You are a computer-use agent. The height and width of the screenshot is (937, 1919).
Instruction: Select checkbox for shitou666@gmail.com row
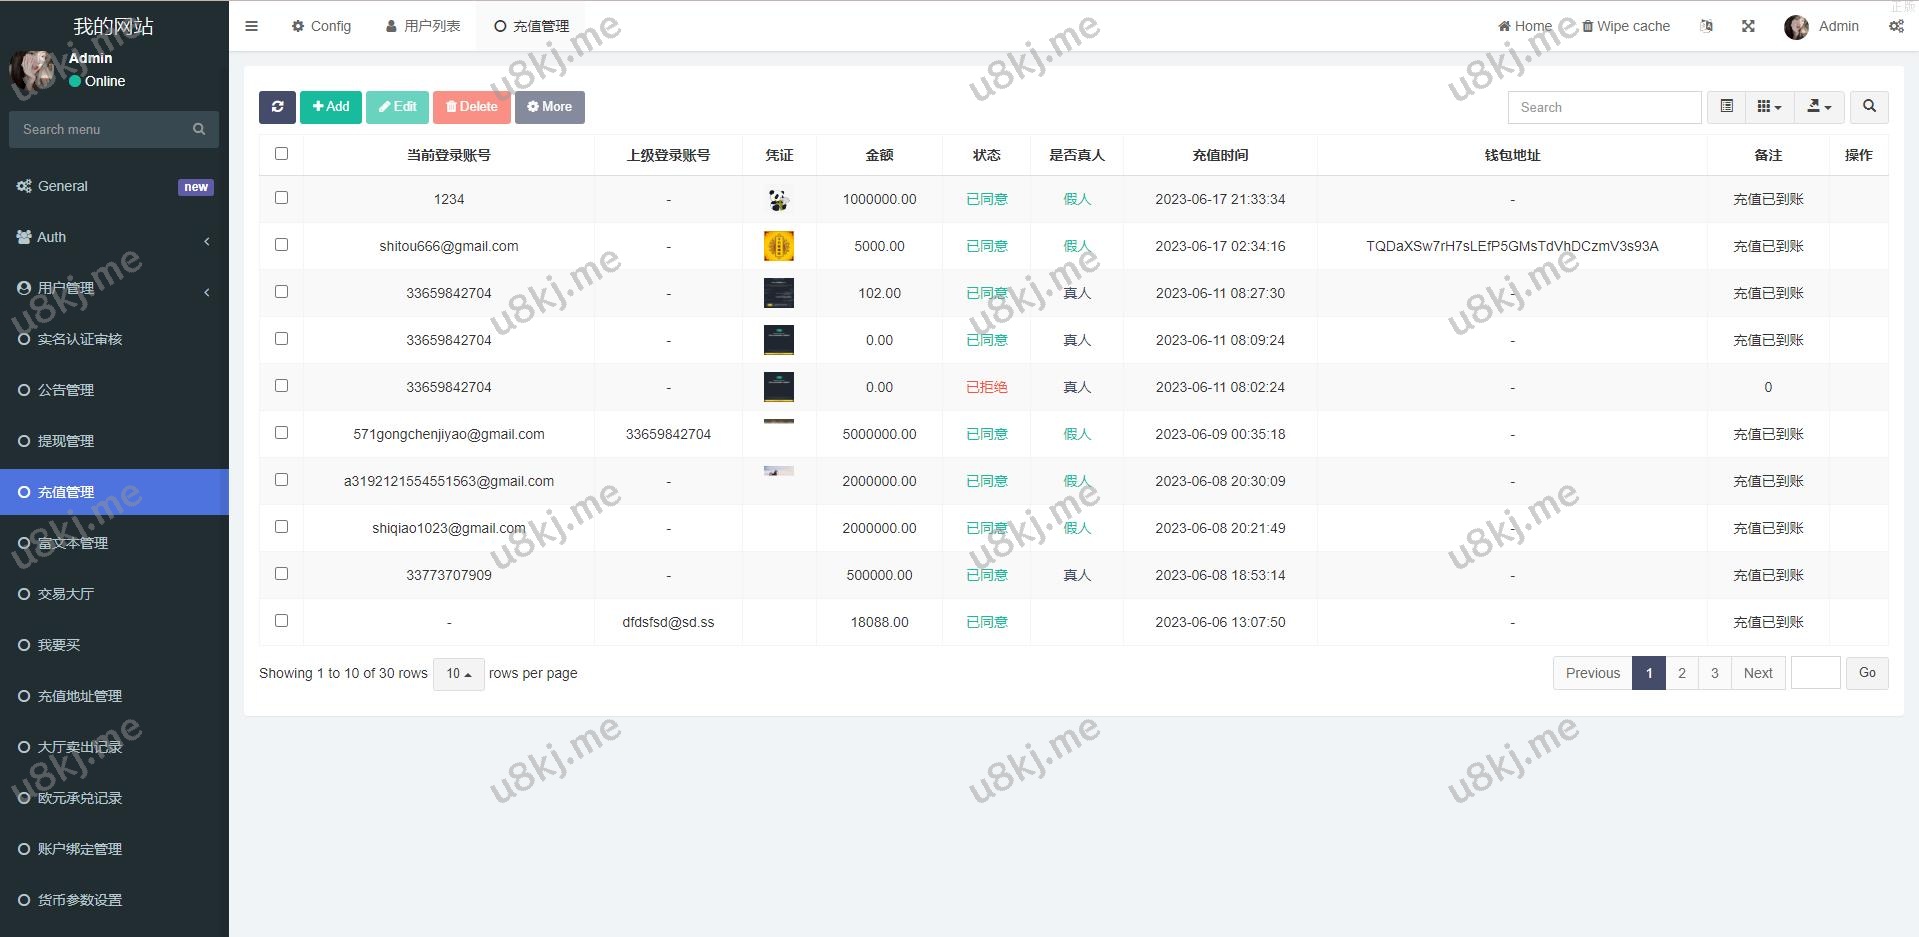[x=281, y=245]
